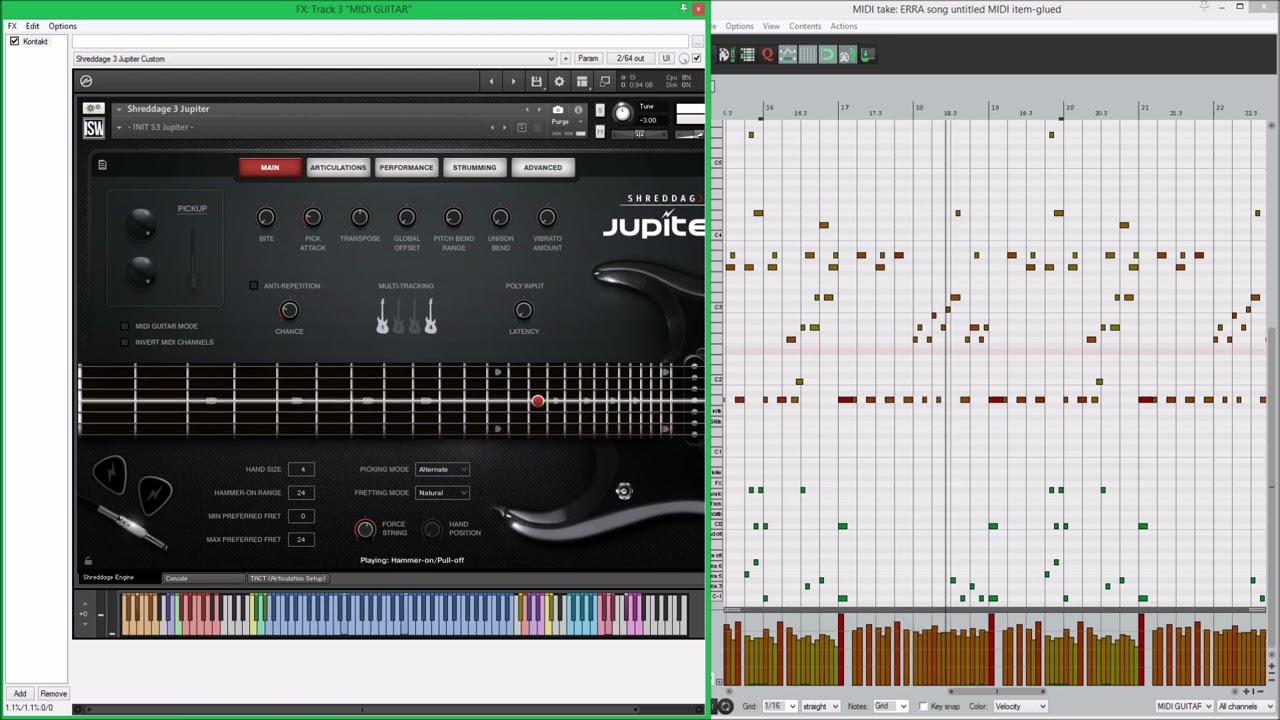Toggle Anti-Repetition checkbox

pos(253,286)
